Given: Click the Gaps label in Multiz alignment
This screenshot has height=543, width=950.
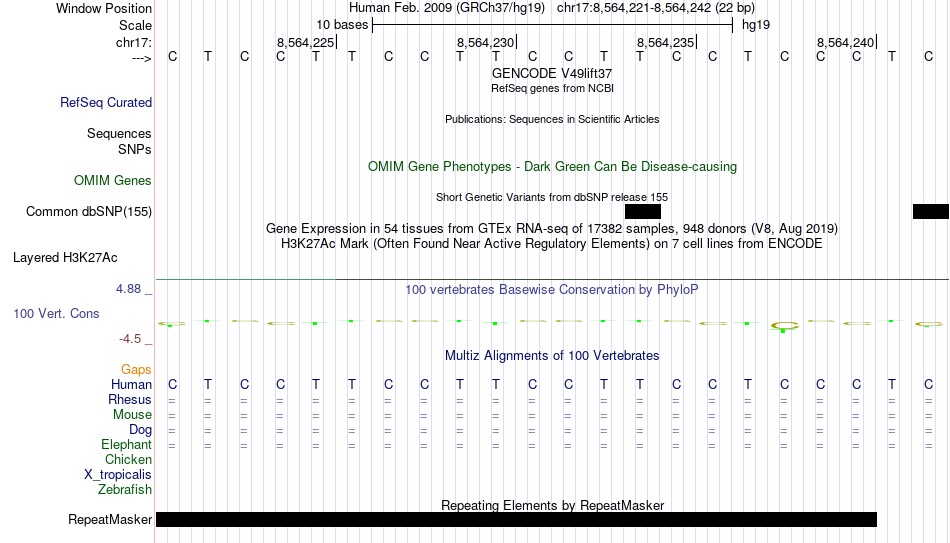Looking at the screenshot, I should click(136, 370).
